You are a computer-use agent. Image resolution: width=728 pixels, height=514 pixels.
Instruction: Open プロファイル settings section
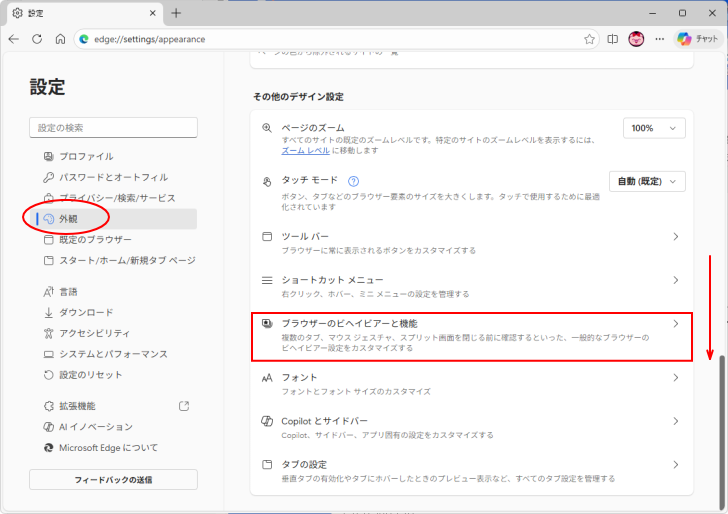point(114,156)
